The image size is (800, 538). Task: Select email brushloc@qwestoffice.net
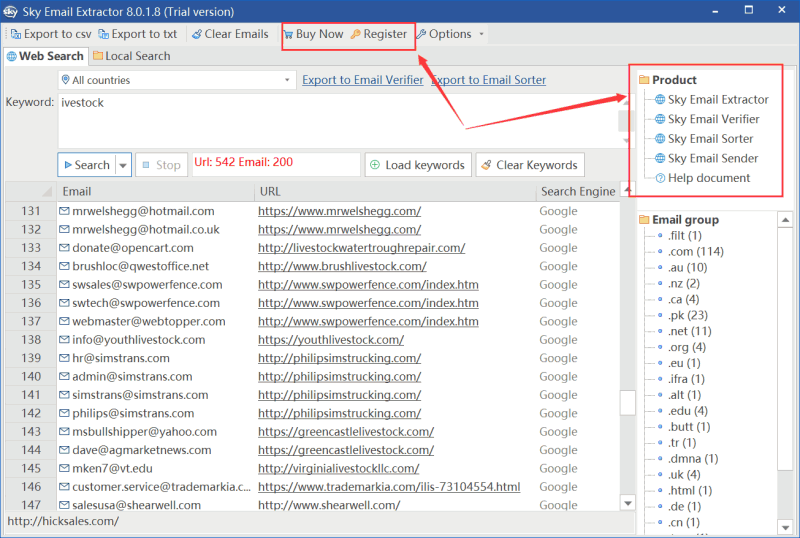pyautogui.click(x=140, y=266)
